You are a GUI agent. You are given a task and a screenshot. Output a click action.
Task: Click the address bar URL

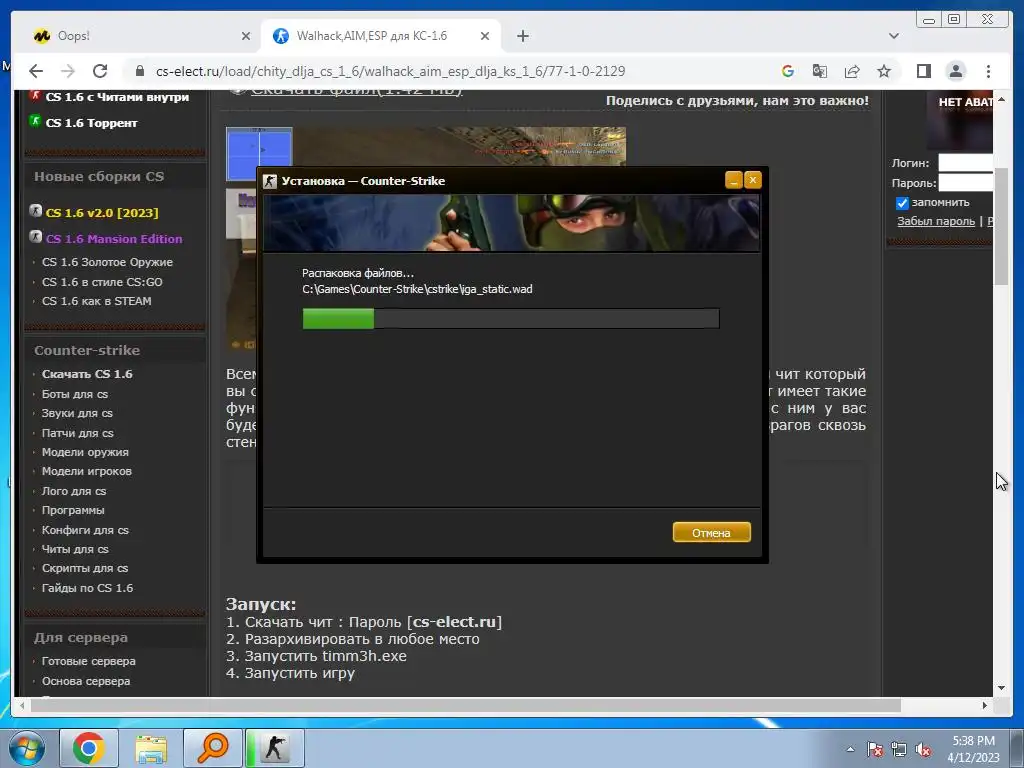point(391,71)
